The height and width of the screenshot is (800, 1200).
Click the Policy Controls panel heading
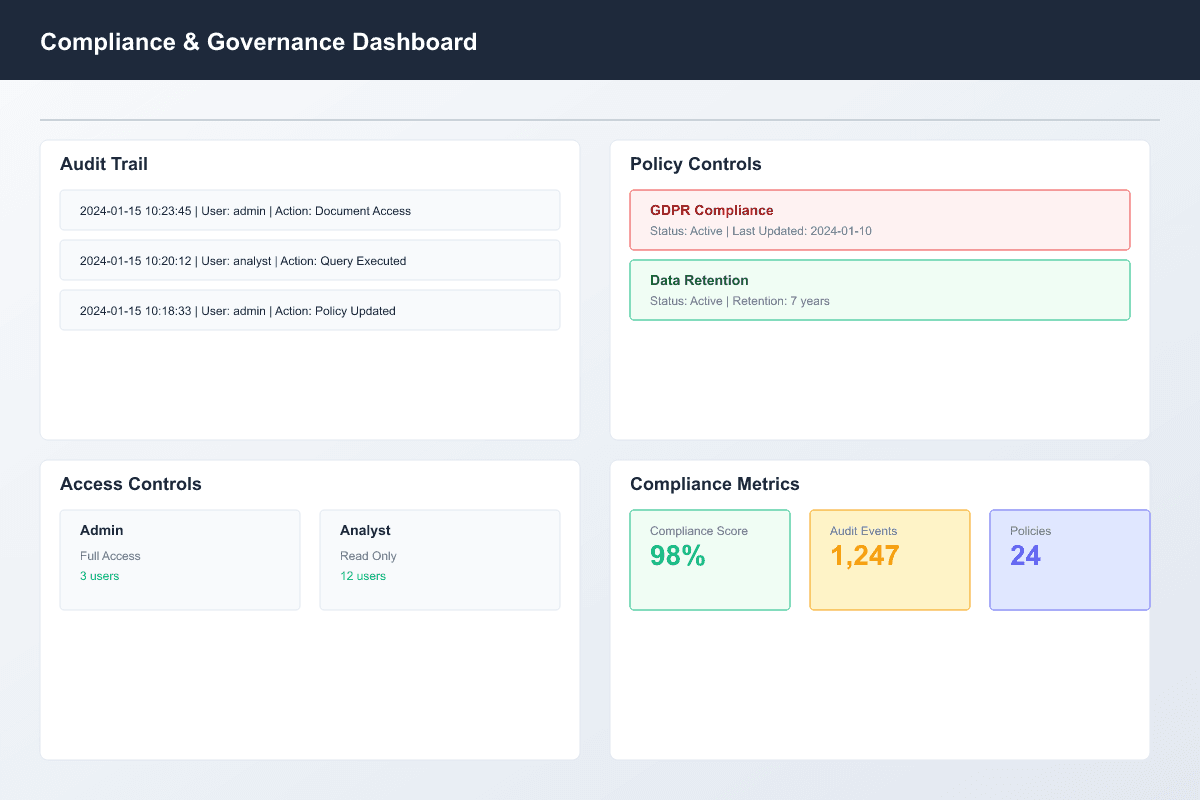point(696,164)
